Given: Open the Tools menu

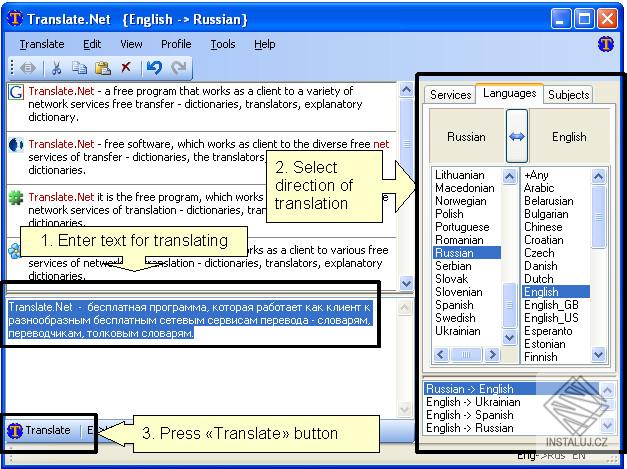Looking at the screenshot, I should point(223,44).
